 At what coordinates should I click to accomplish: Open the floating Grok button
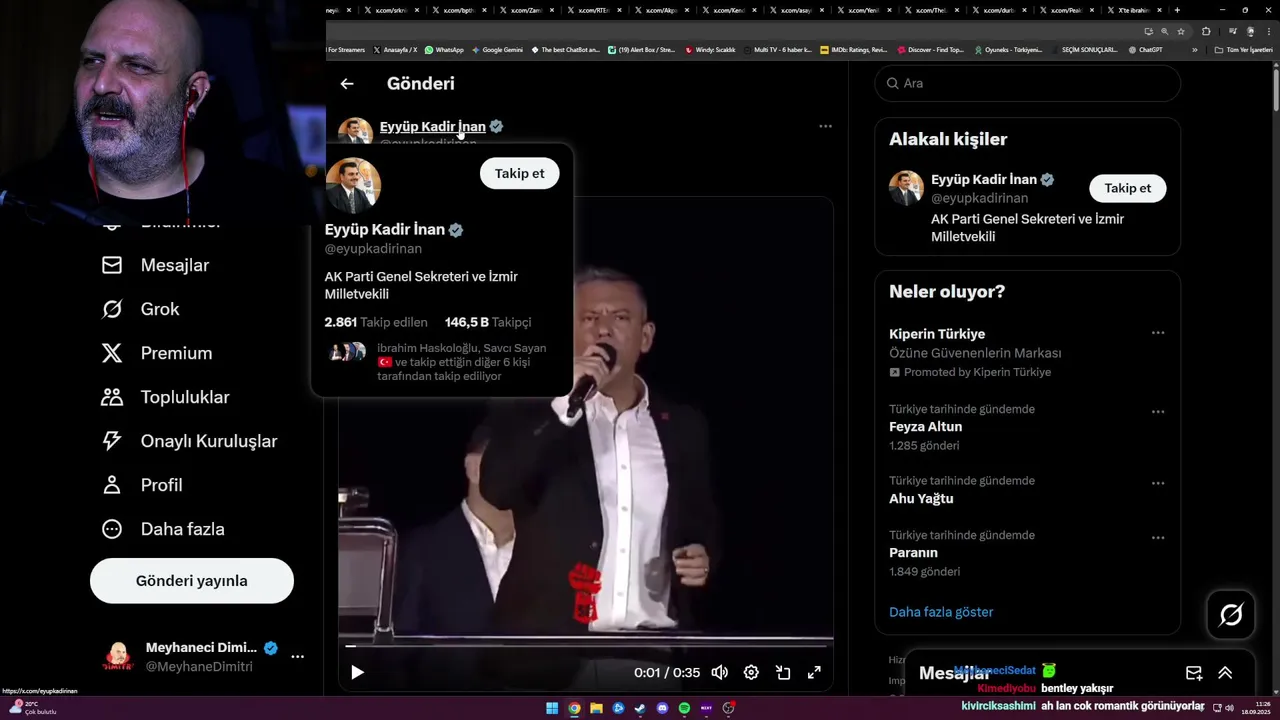[1231, 615]
